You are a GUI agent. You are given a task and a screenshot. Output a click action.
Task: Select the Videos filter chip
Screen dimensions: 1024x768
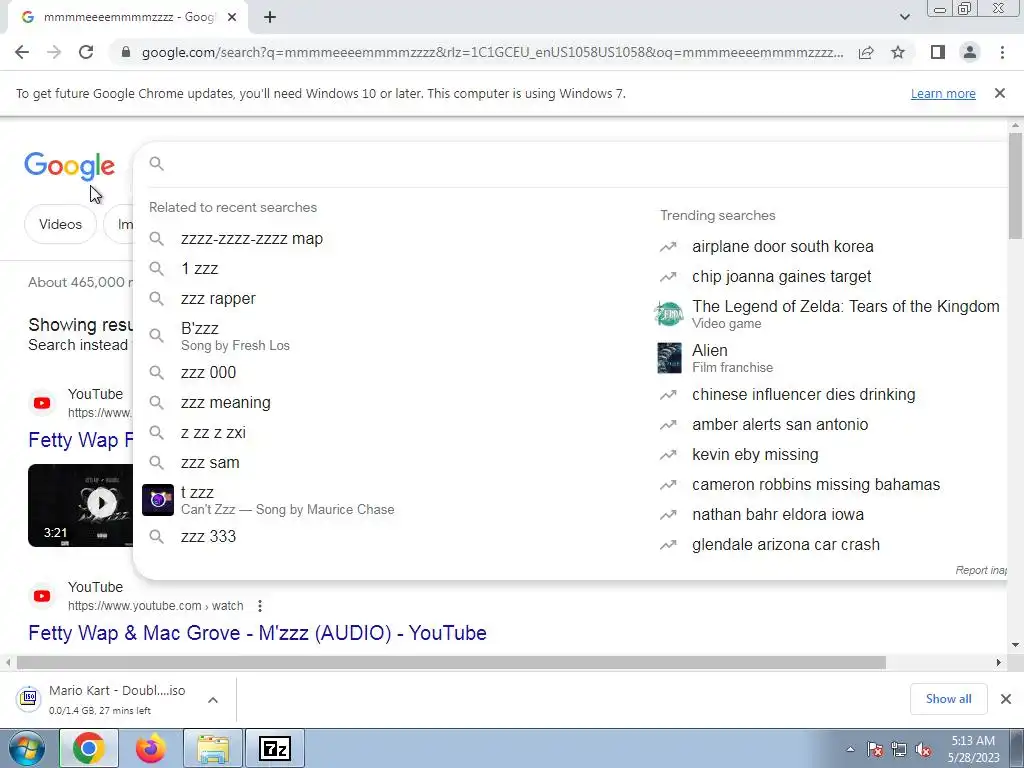pos(60,224)
